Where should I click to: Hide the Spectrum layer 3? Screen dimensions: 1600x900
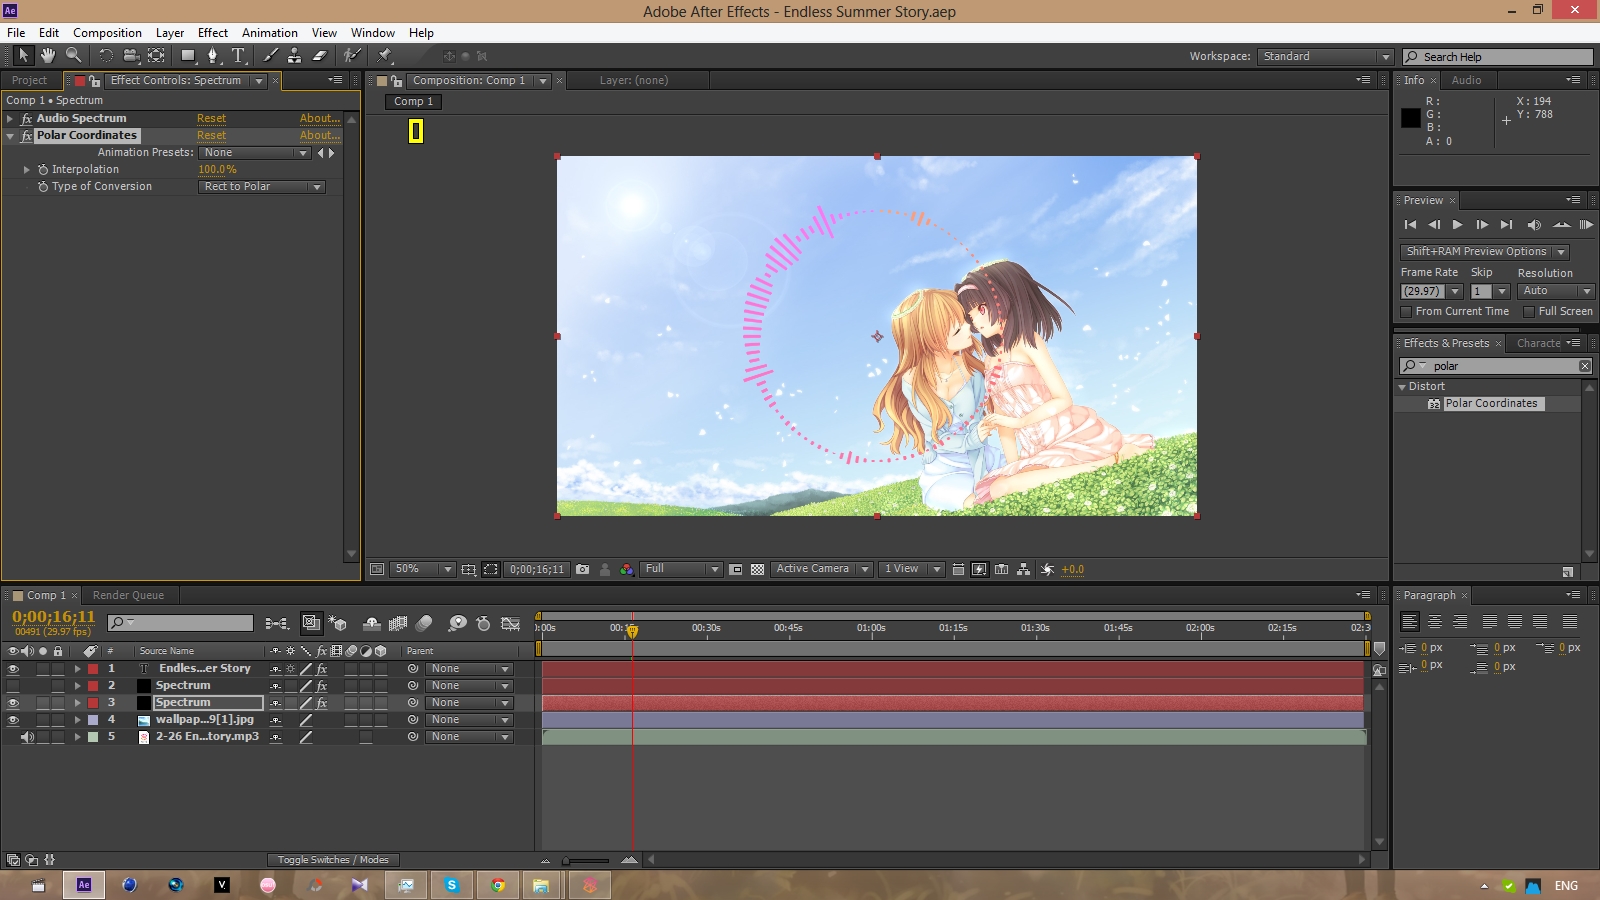(x=13, y=703)
